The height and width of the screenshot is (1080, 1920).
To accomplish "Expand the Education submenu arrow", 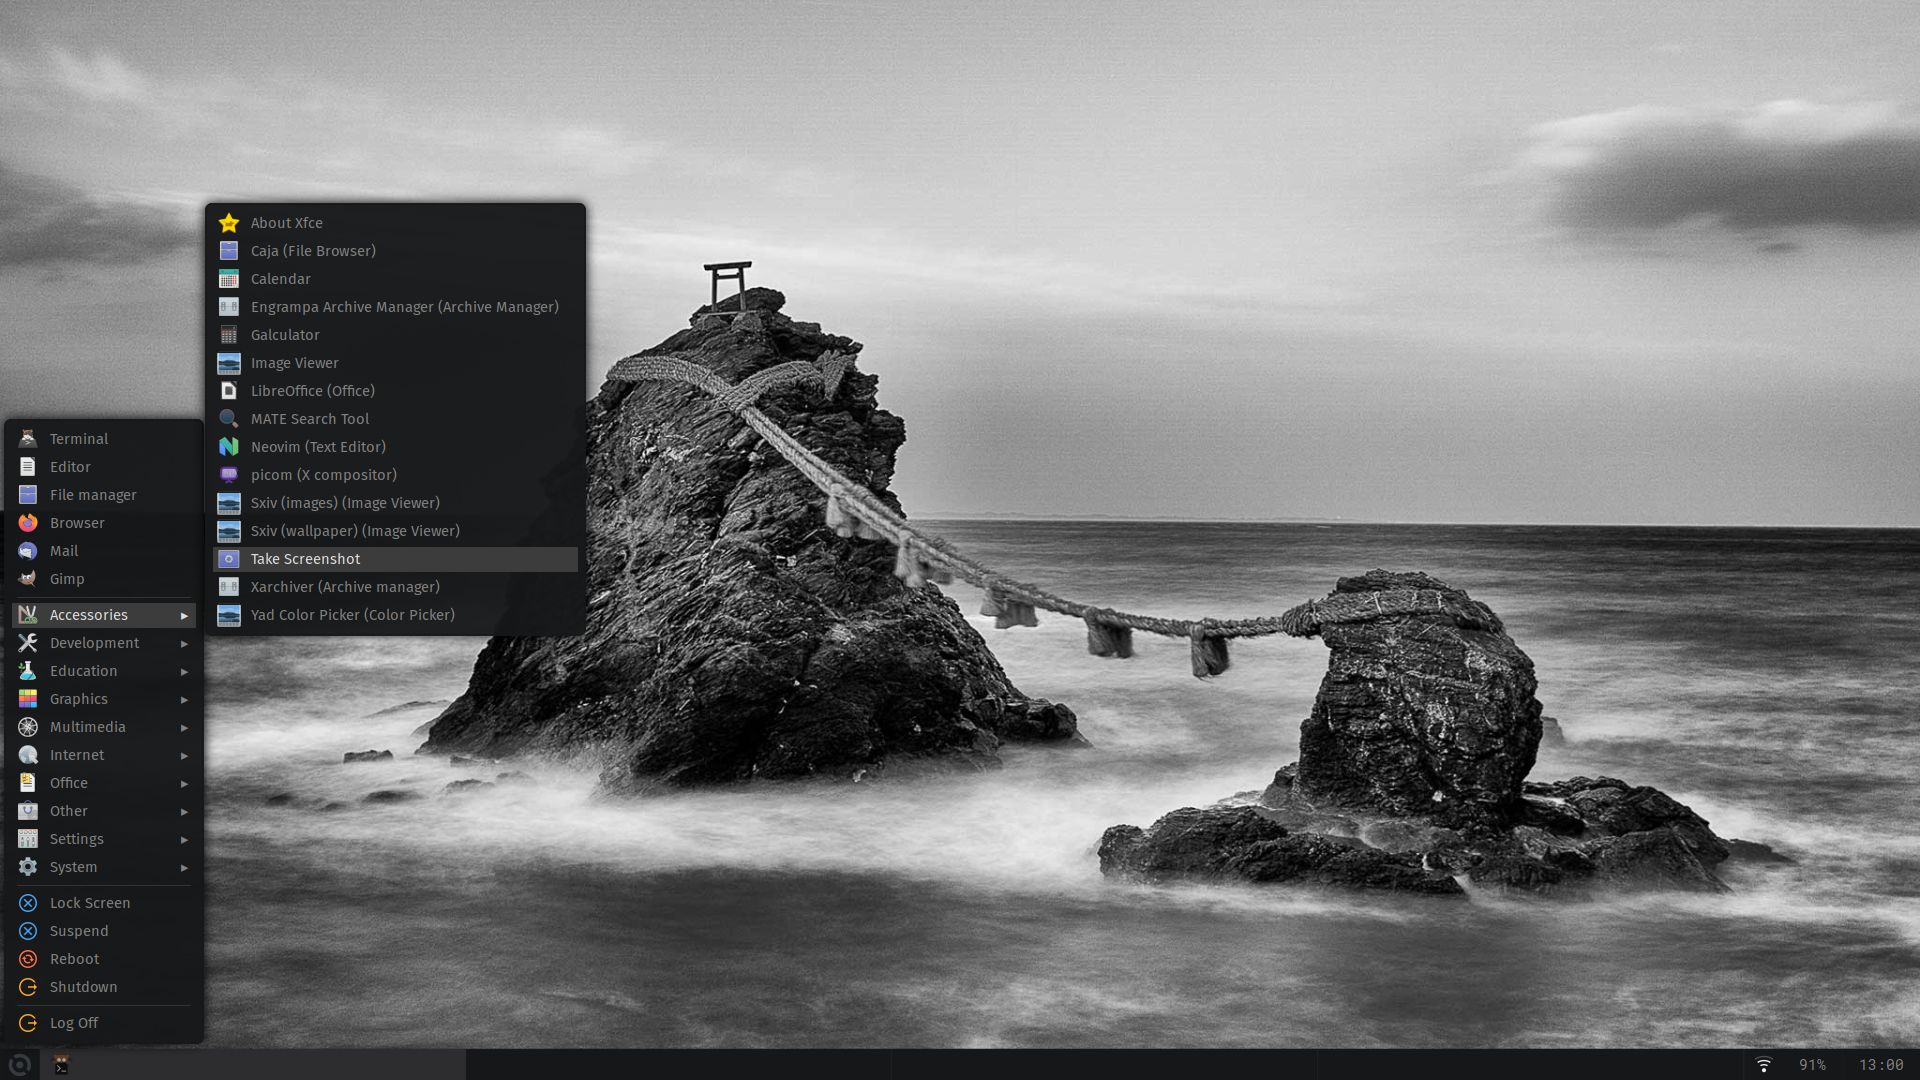I will coord(184,671).
